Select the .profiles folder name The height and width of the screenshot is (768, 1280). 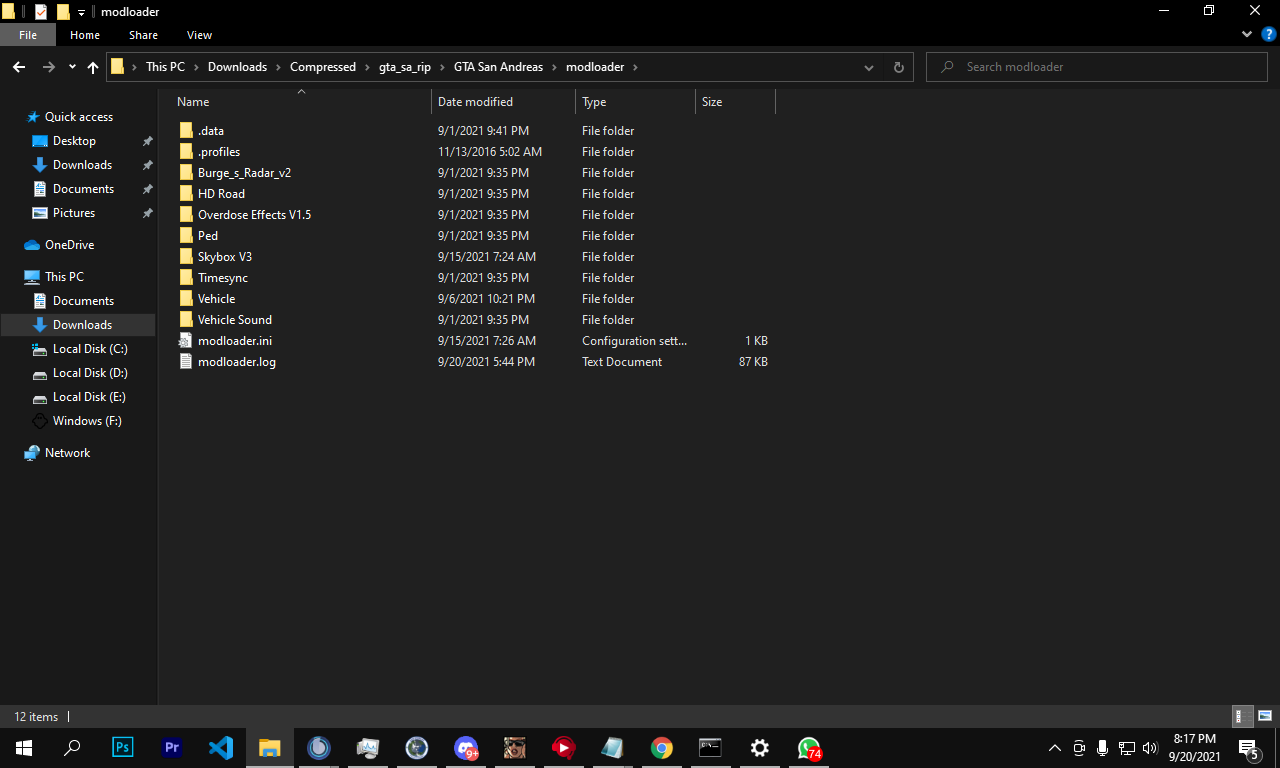(219, 152)
